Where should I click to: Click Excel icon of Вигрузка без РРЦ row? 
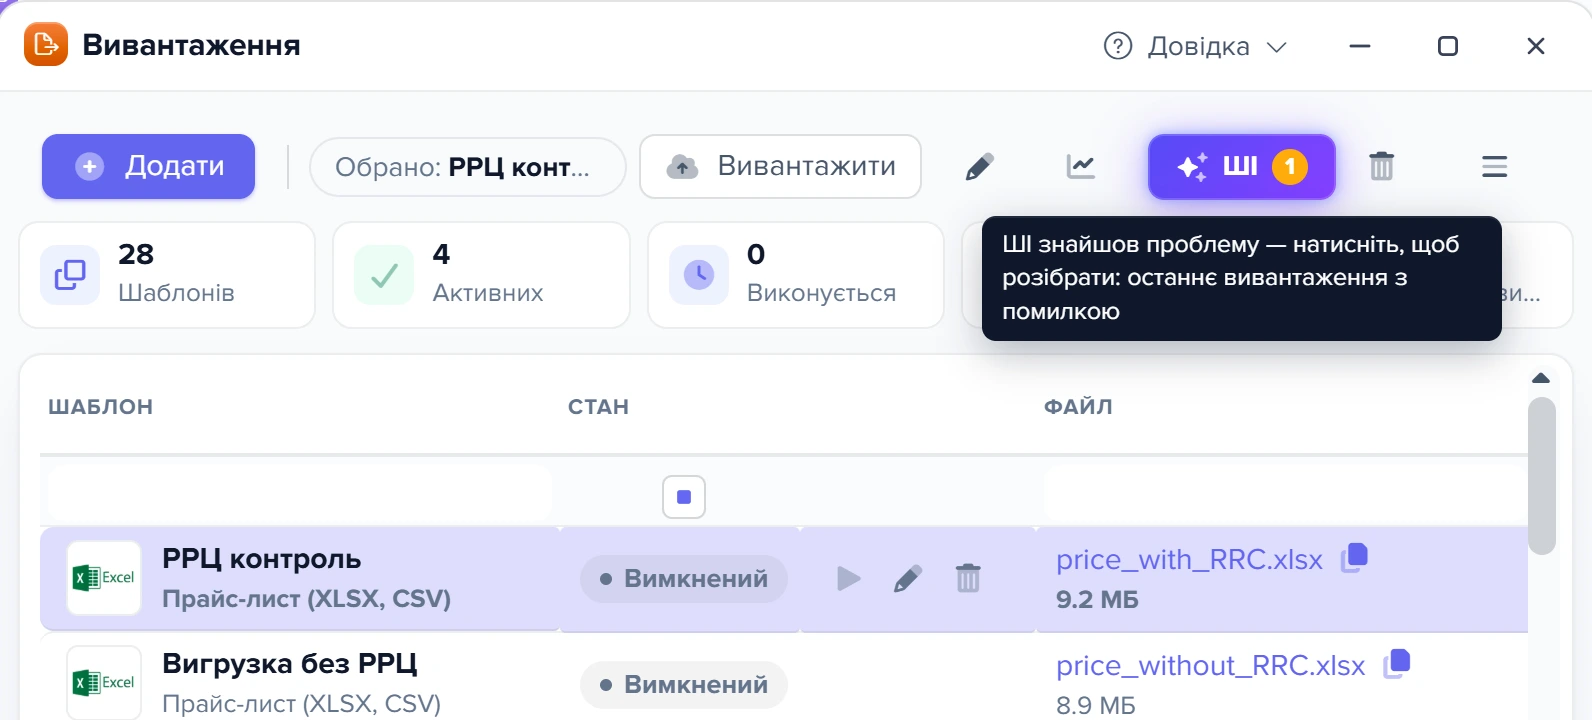coord(104,683)
